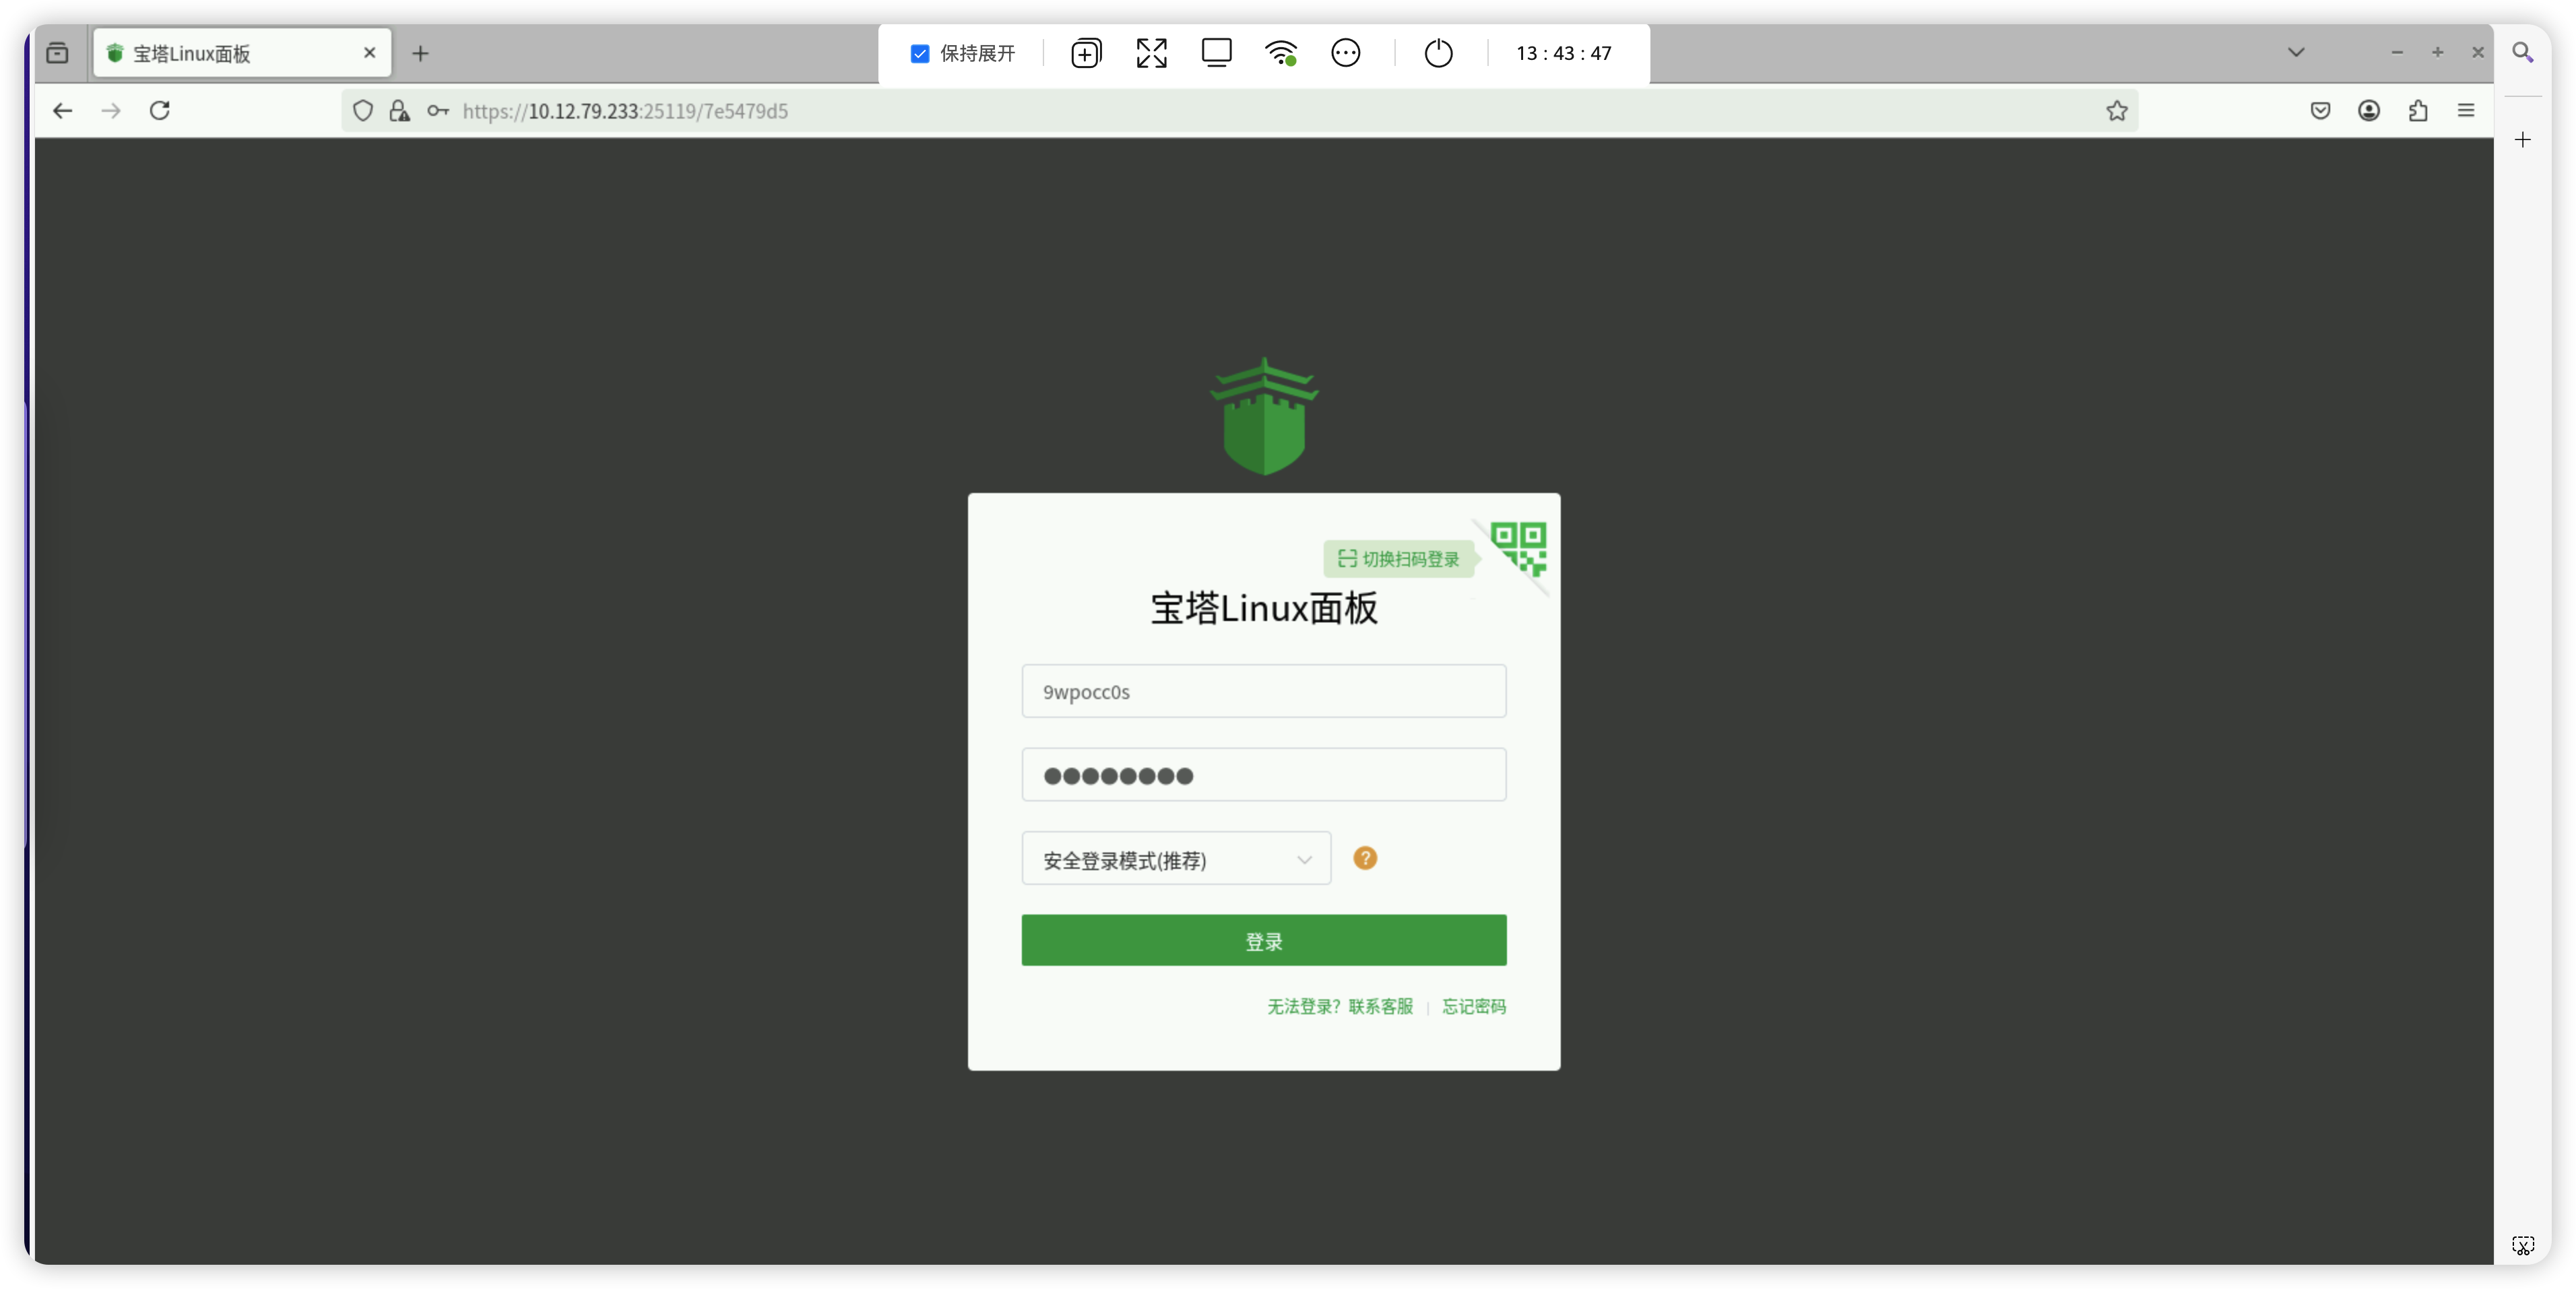Click the shield tracking protection icon
The width and height of the screenshot is (2576, 1289).
tap(363, 111)
